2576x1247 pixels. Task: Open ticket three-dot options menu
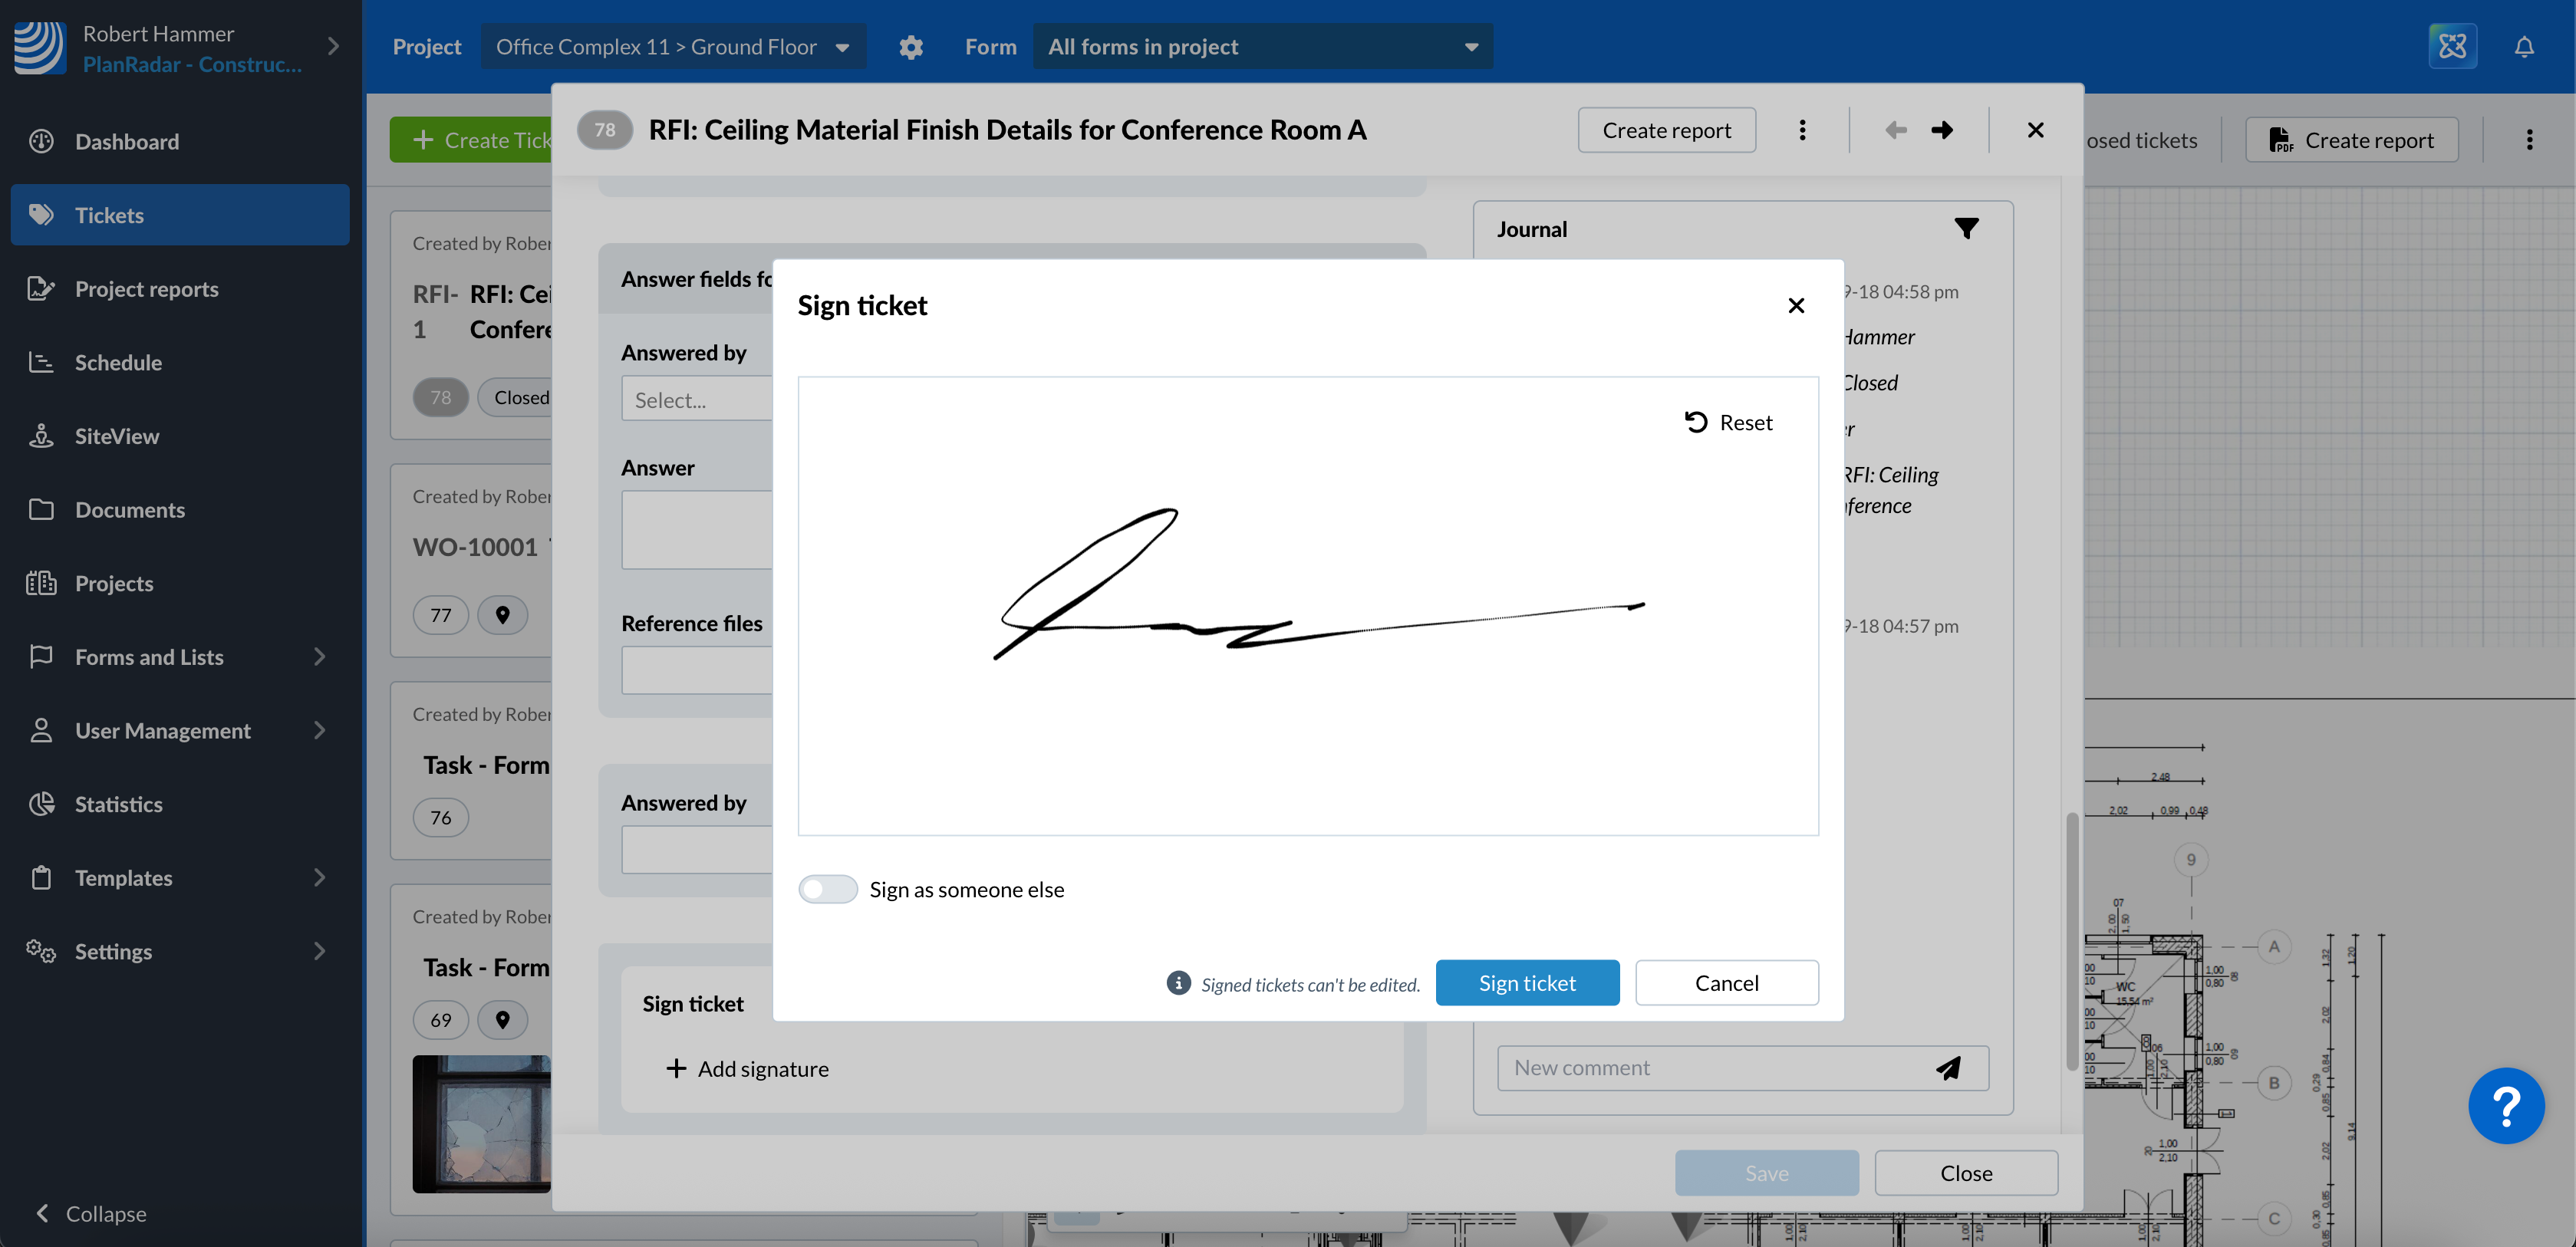tap(1802, 130)
